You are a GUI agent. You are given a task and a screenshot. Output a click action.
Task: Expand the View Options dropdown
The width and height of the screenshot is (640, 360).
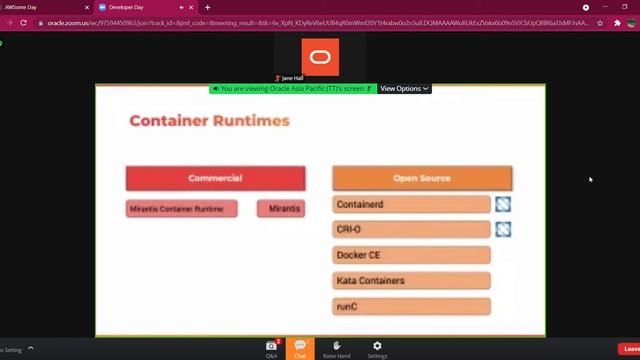[404, 89]
